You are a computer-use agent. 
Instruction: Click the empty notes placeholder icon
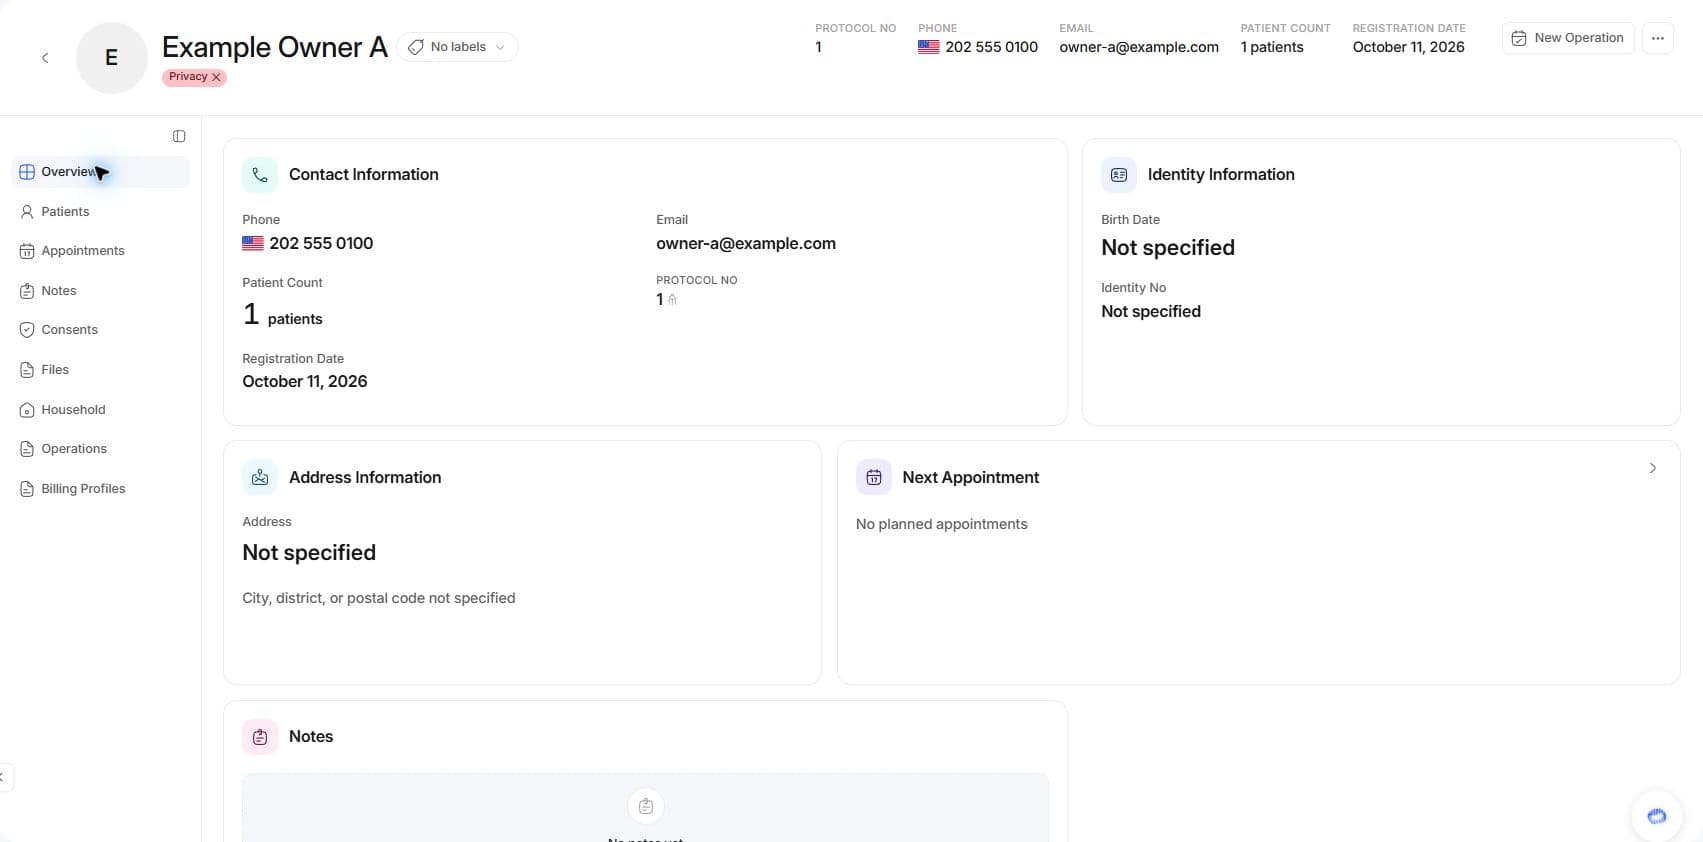(646, 806)
